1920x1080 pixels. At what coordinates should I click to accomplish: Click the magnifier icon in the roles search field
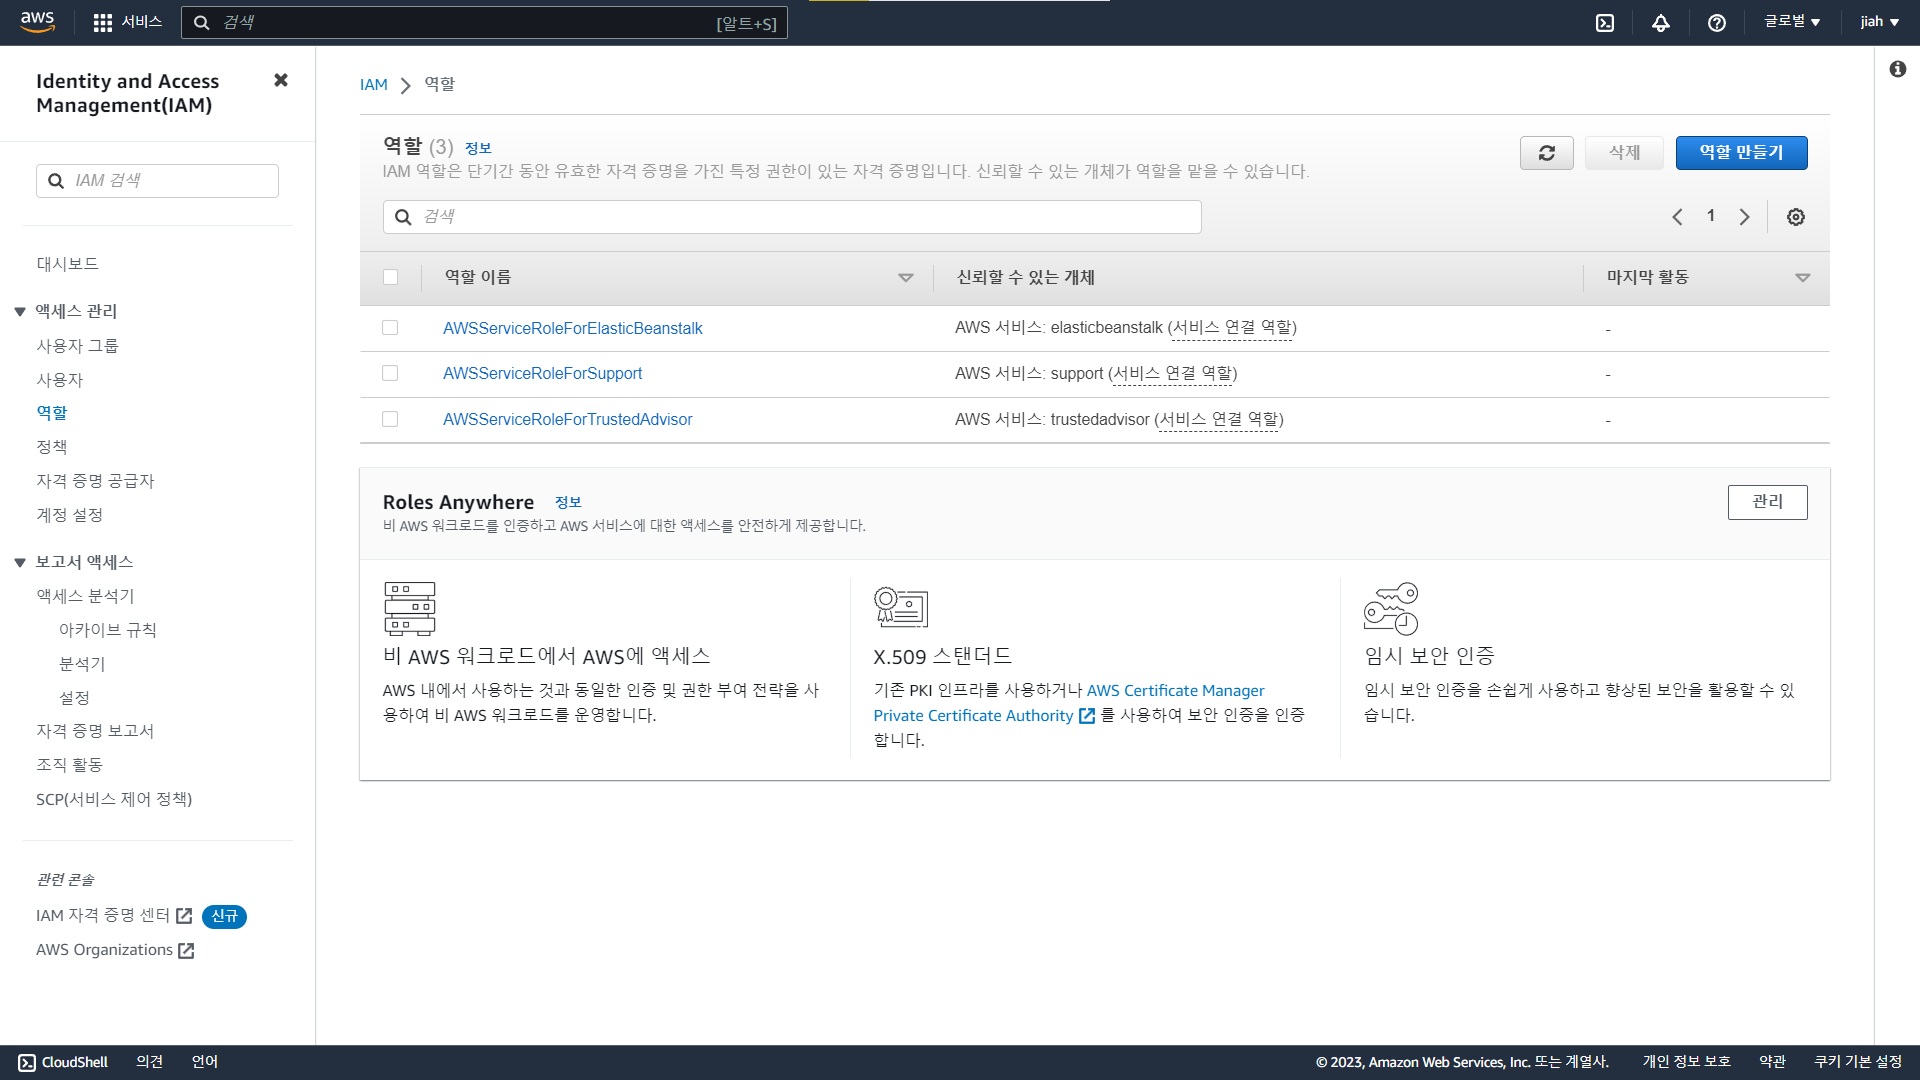[x=403, y=217]
